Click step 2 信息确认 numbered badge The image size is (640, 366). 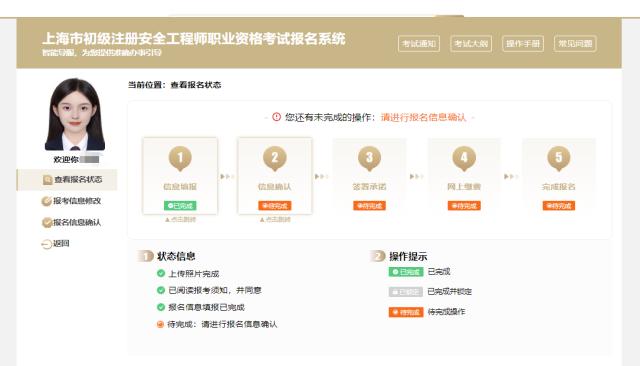(275, 158)
